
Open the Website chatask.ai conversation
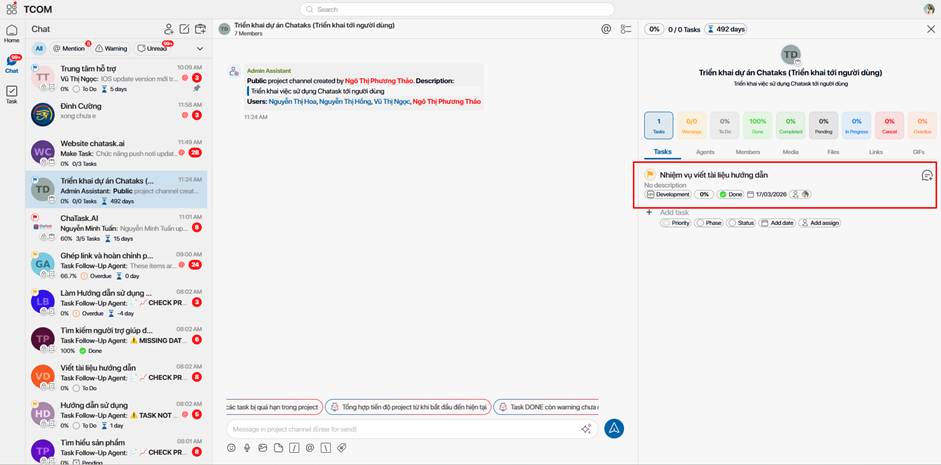(x=116, y=152)
